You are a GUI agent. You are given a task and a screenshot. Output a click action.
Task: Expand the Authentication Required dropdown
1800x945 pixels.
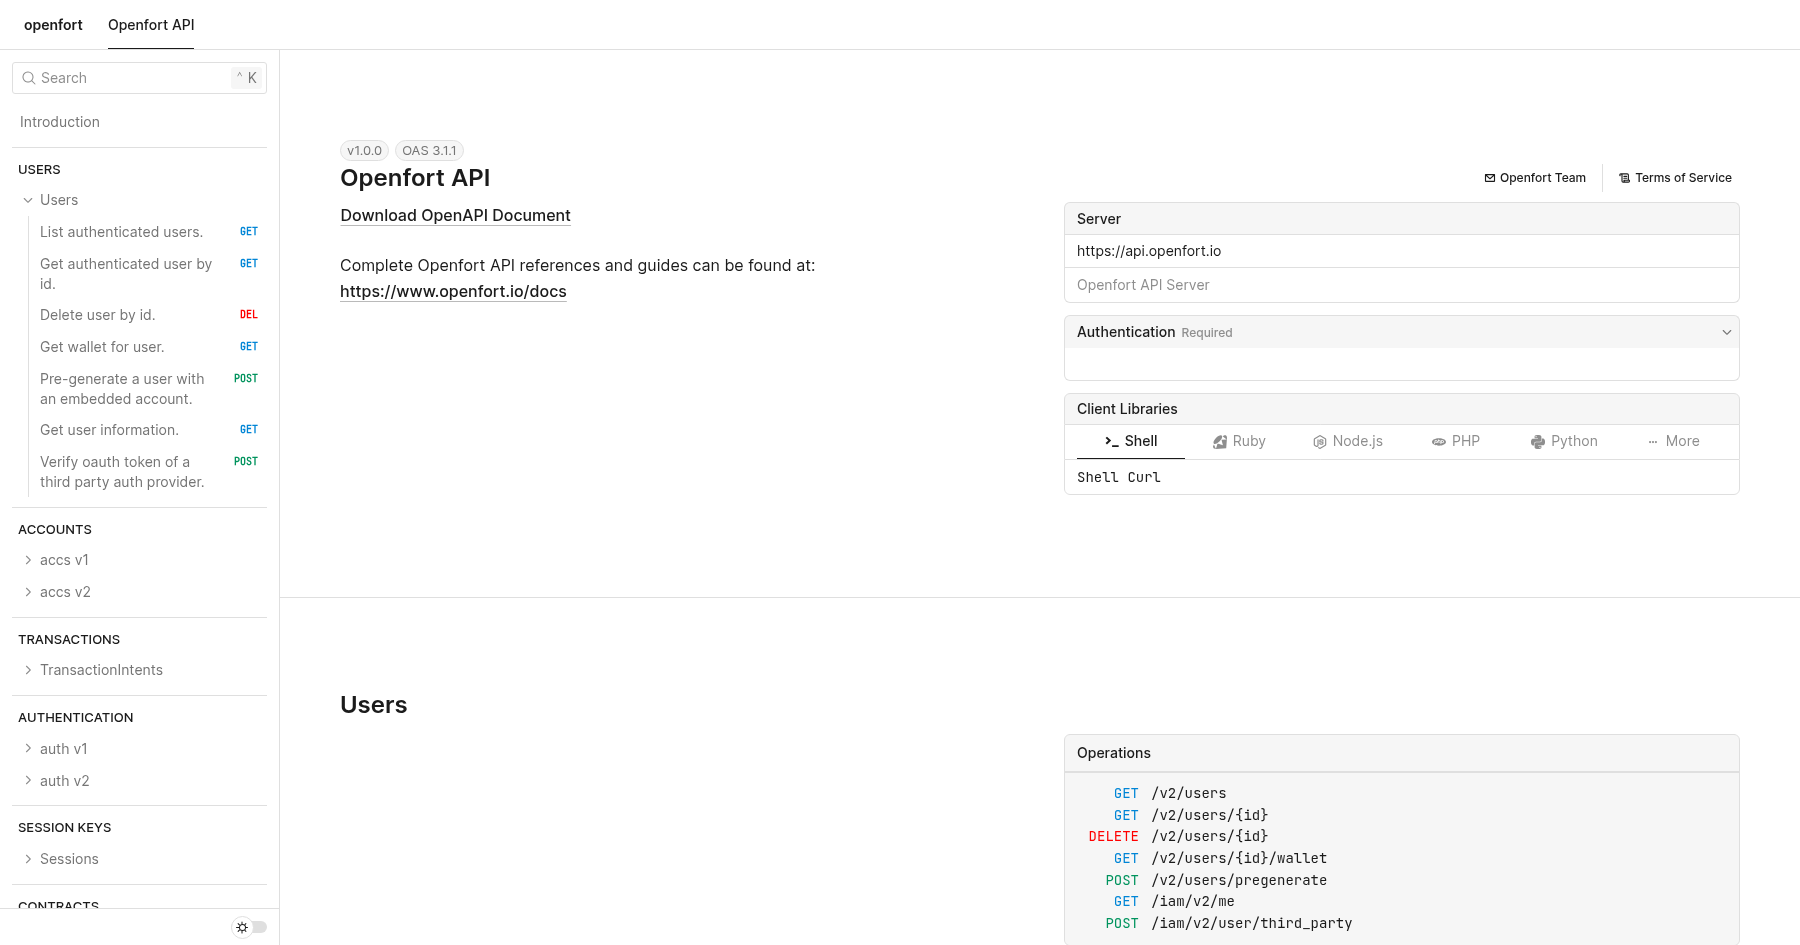(1726, 332)
